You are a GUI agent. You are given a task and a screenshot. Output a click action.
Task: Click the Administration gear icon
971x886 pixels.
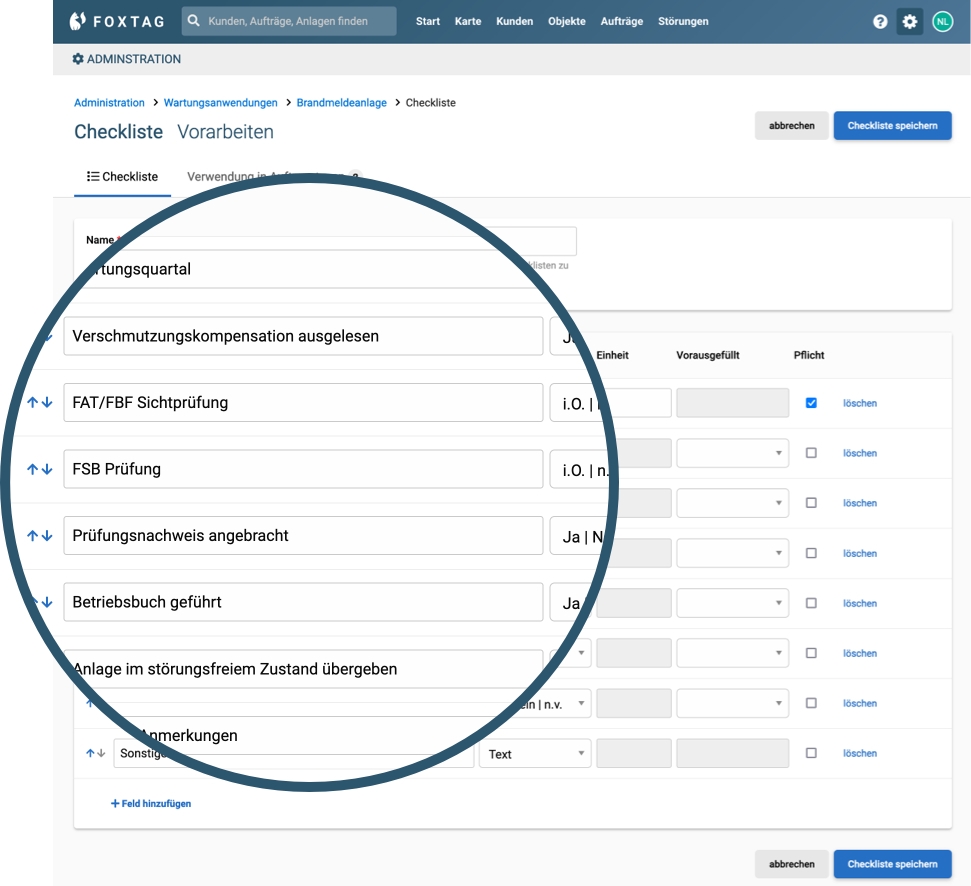(x=78, y=59)
